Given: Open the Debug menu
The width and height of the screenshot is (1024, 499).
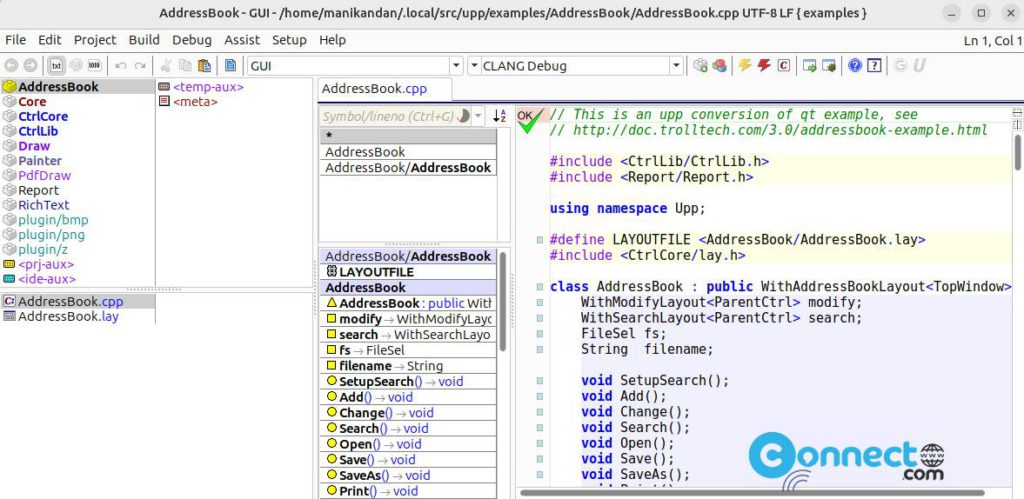Looking at the screenshot, I should tap(192, 40).
